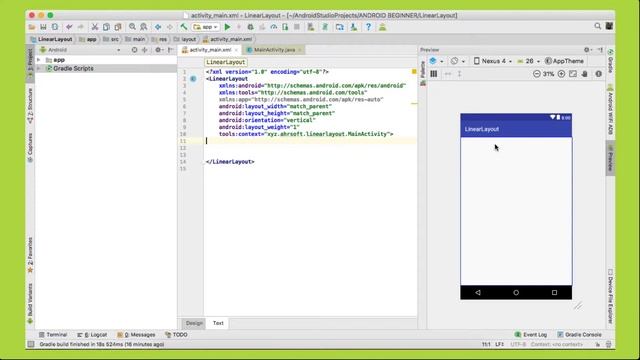The image size is (640, 360).
Task: Open the Logcat tool window tab
Action: tap(92, 334)
